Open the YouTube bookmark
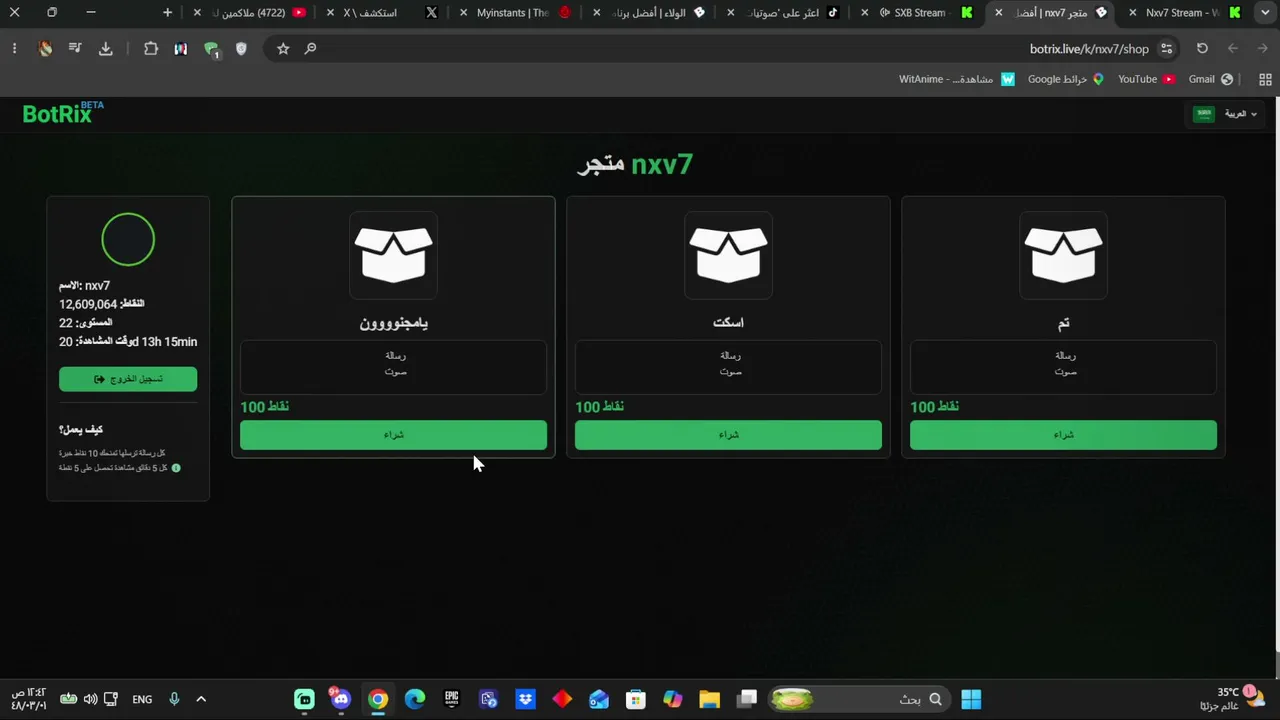Screen dimensions: 1280x720 [x=1146, y=79]
